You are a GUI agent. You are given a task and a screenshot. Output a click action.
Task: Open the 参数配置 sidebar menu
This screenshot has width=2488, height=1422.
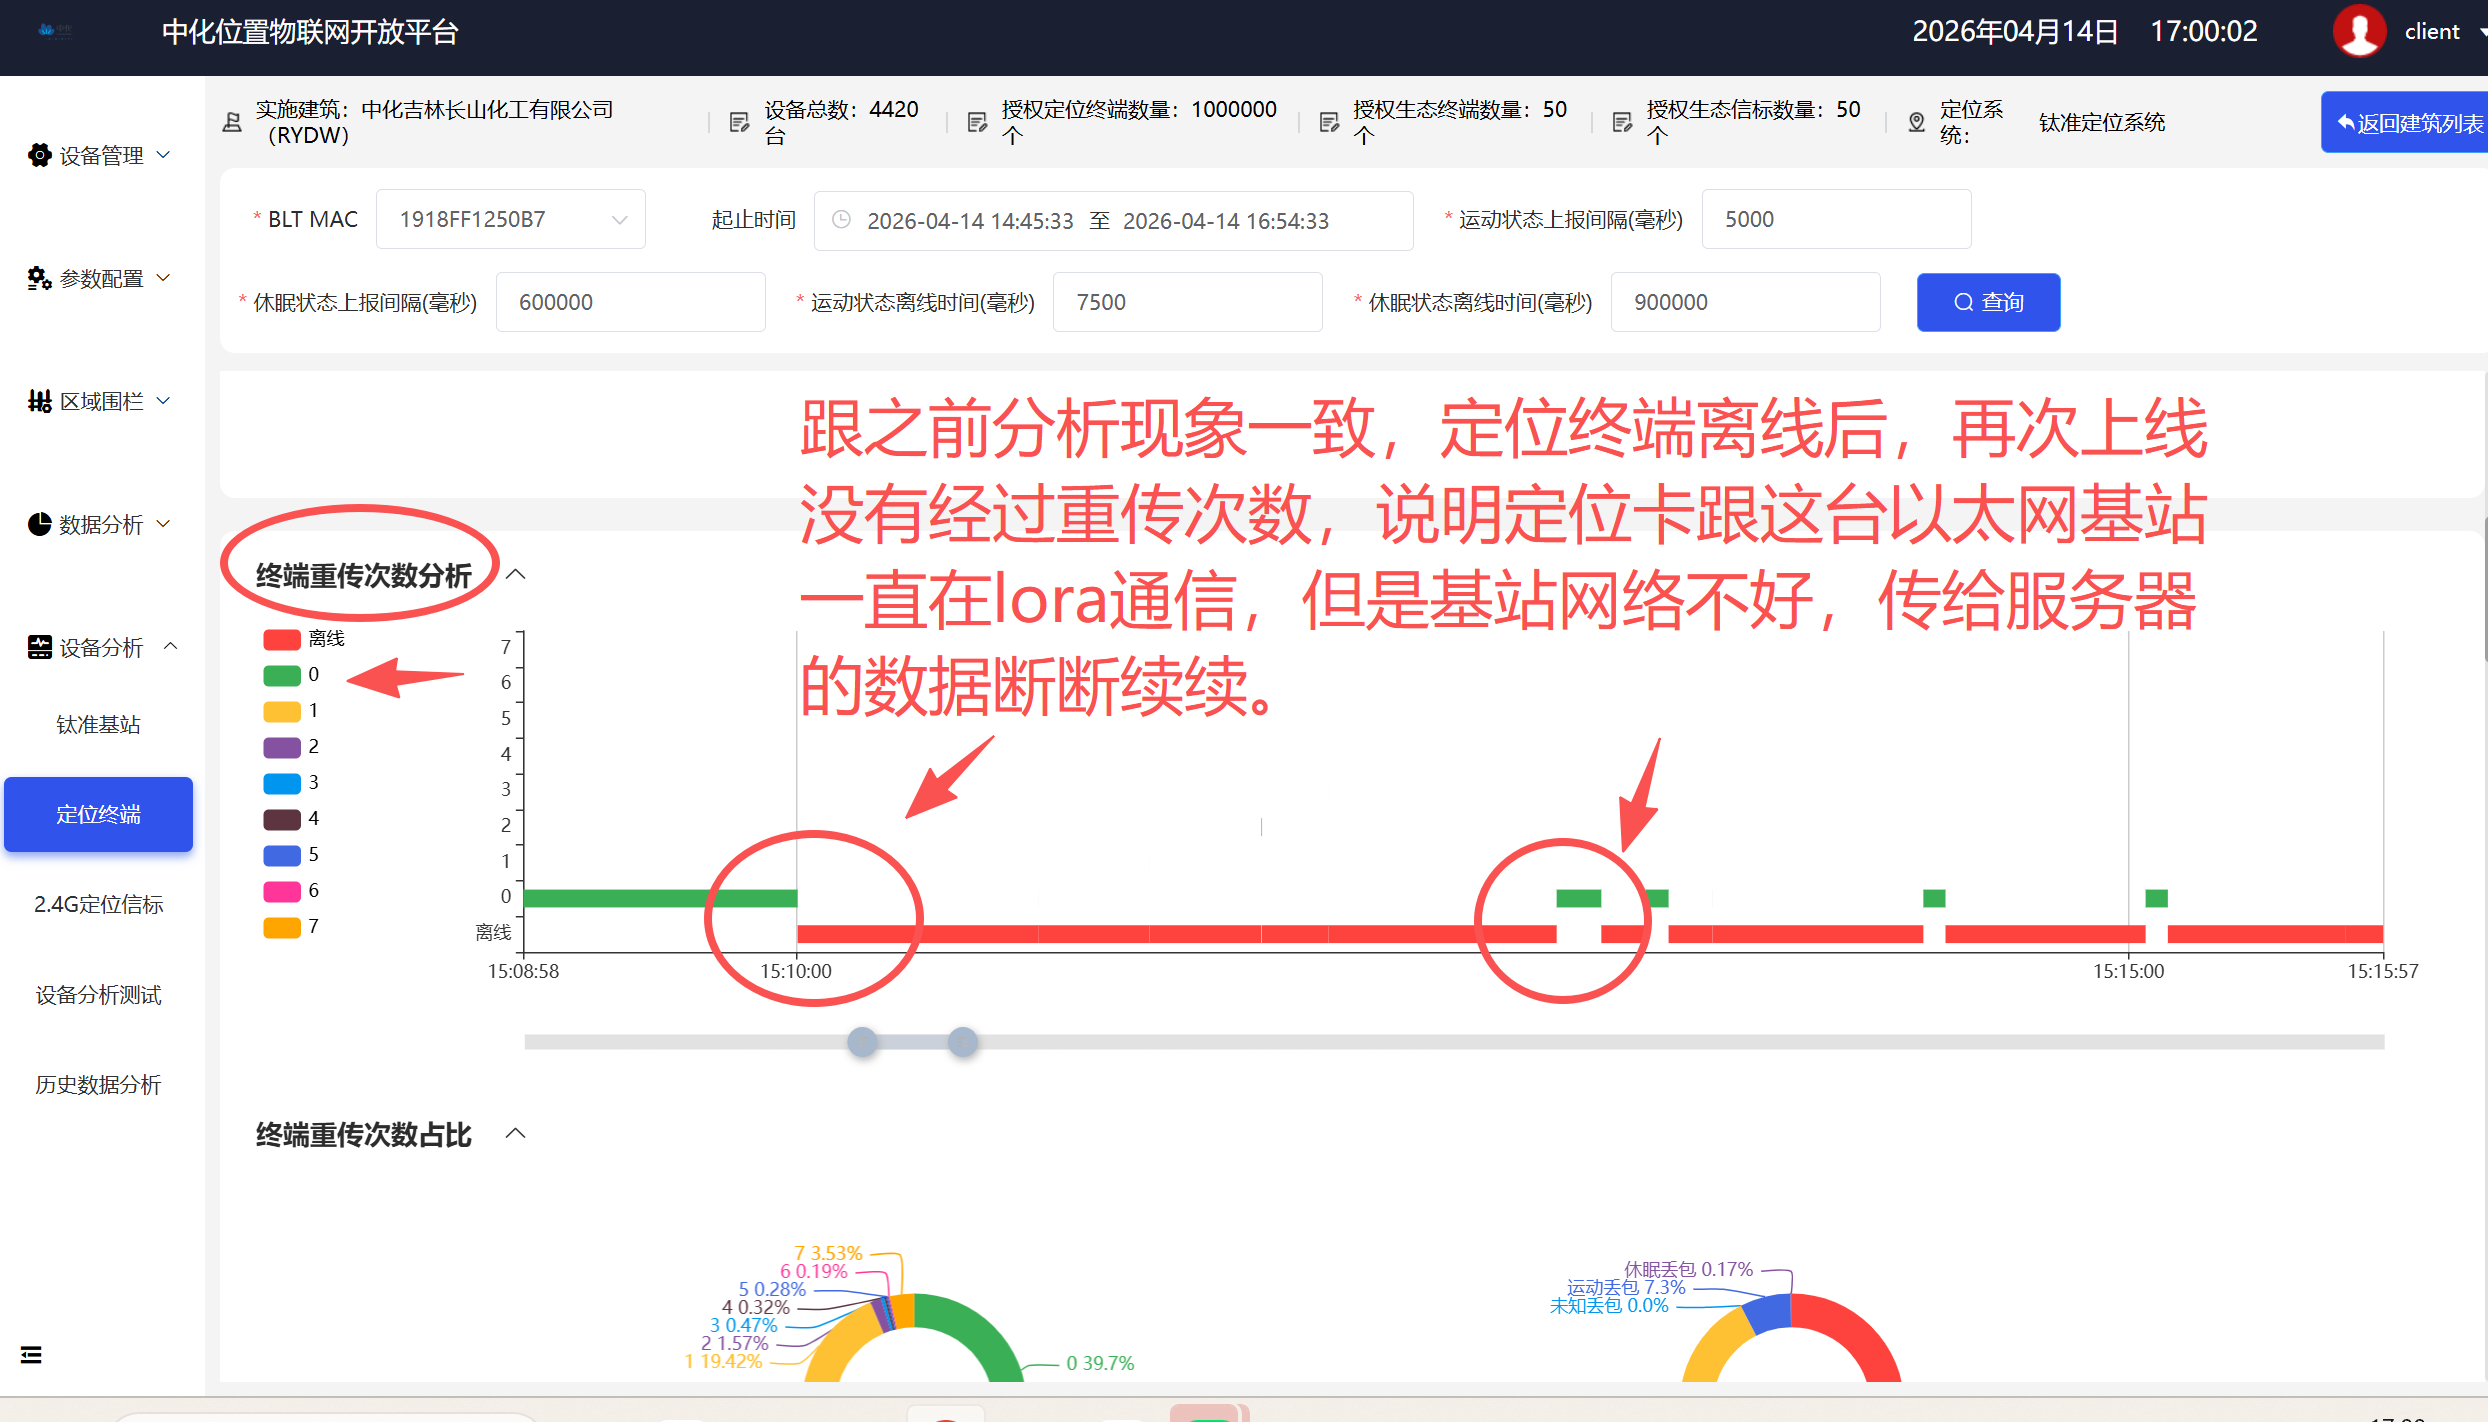[x=99, y=278]
